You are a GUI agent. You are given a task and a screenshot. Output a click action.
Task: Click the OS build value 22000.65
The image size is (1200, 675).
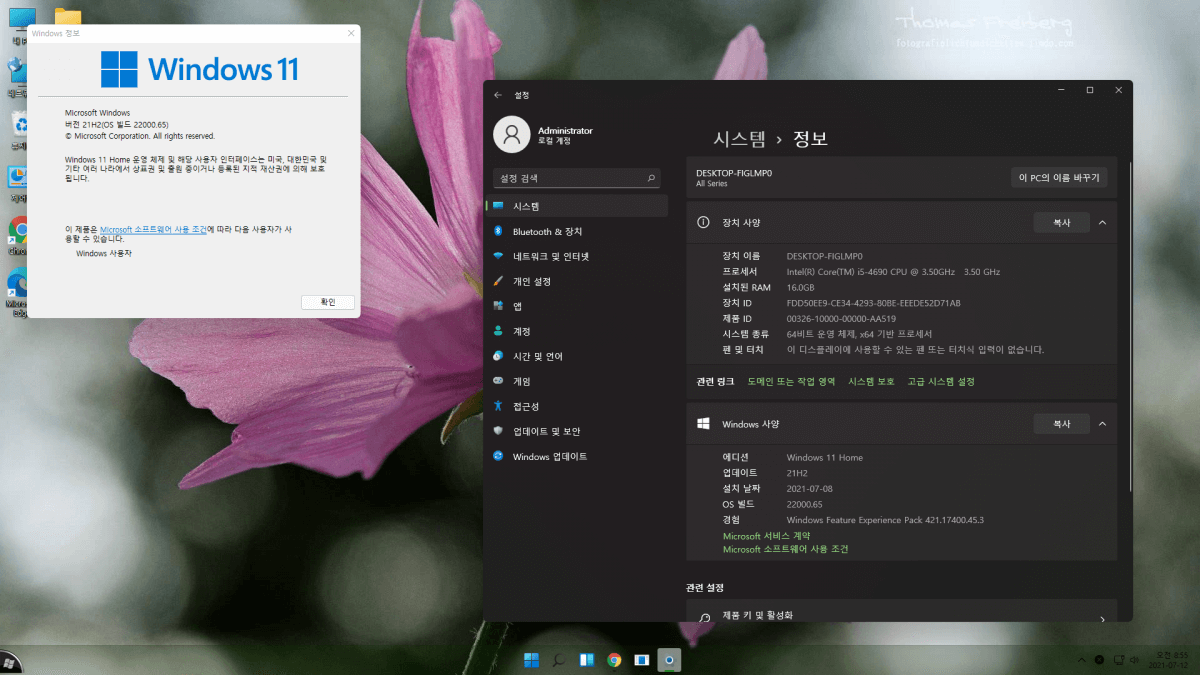pos(804,504)
